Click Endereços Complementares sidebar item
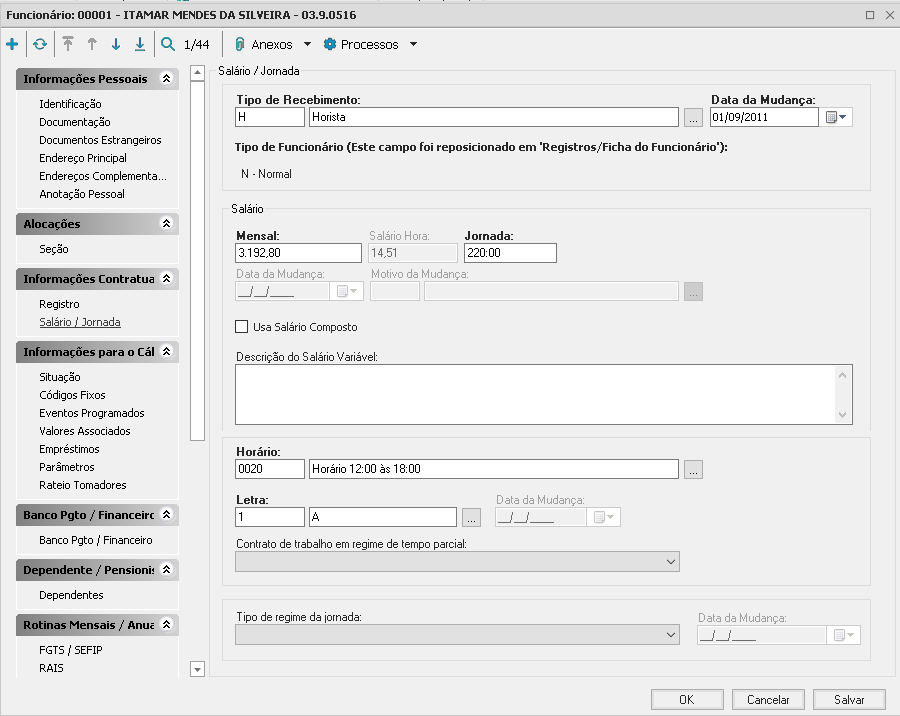 click(x=103, y=176)
